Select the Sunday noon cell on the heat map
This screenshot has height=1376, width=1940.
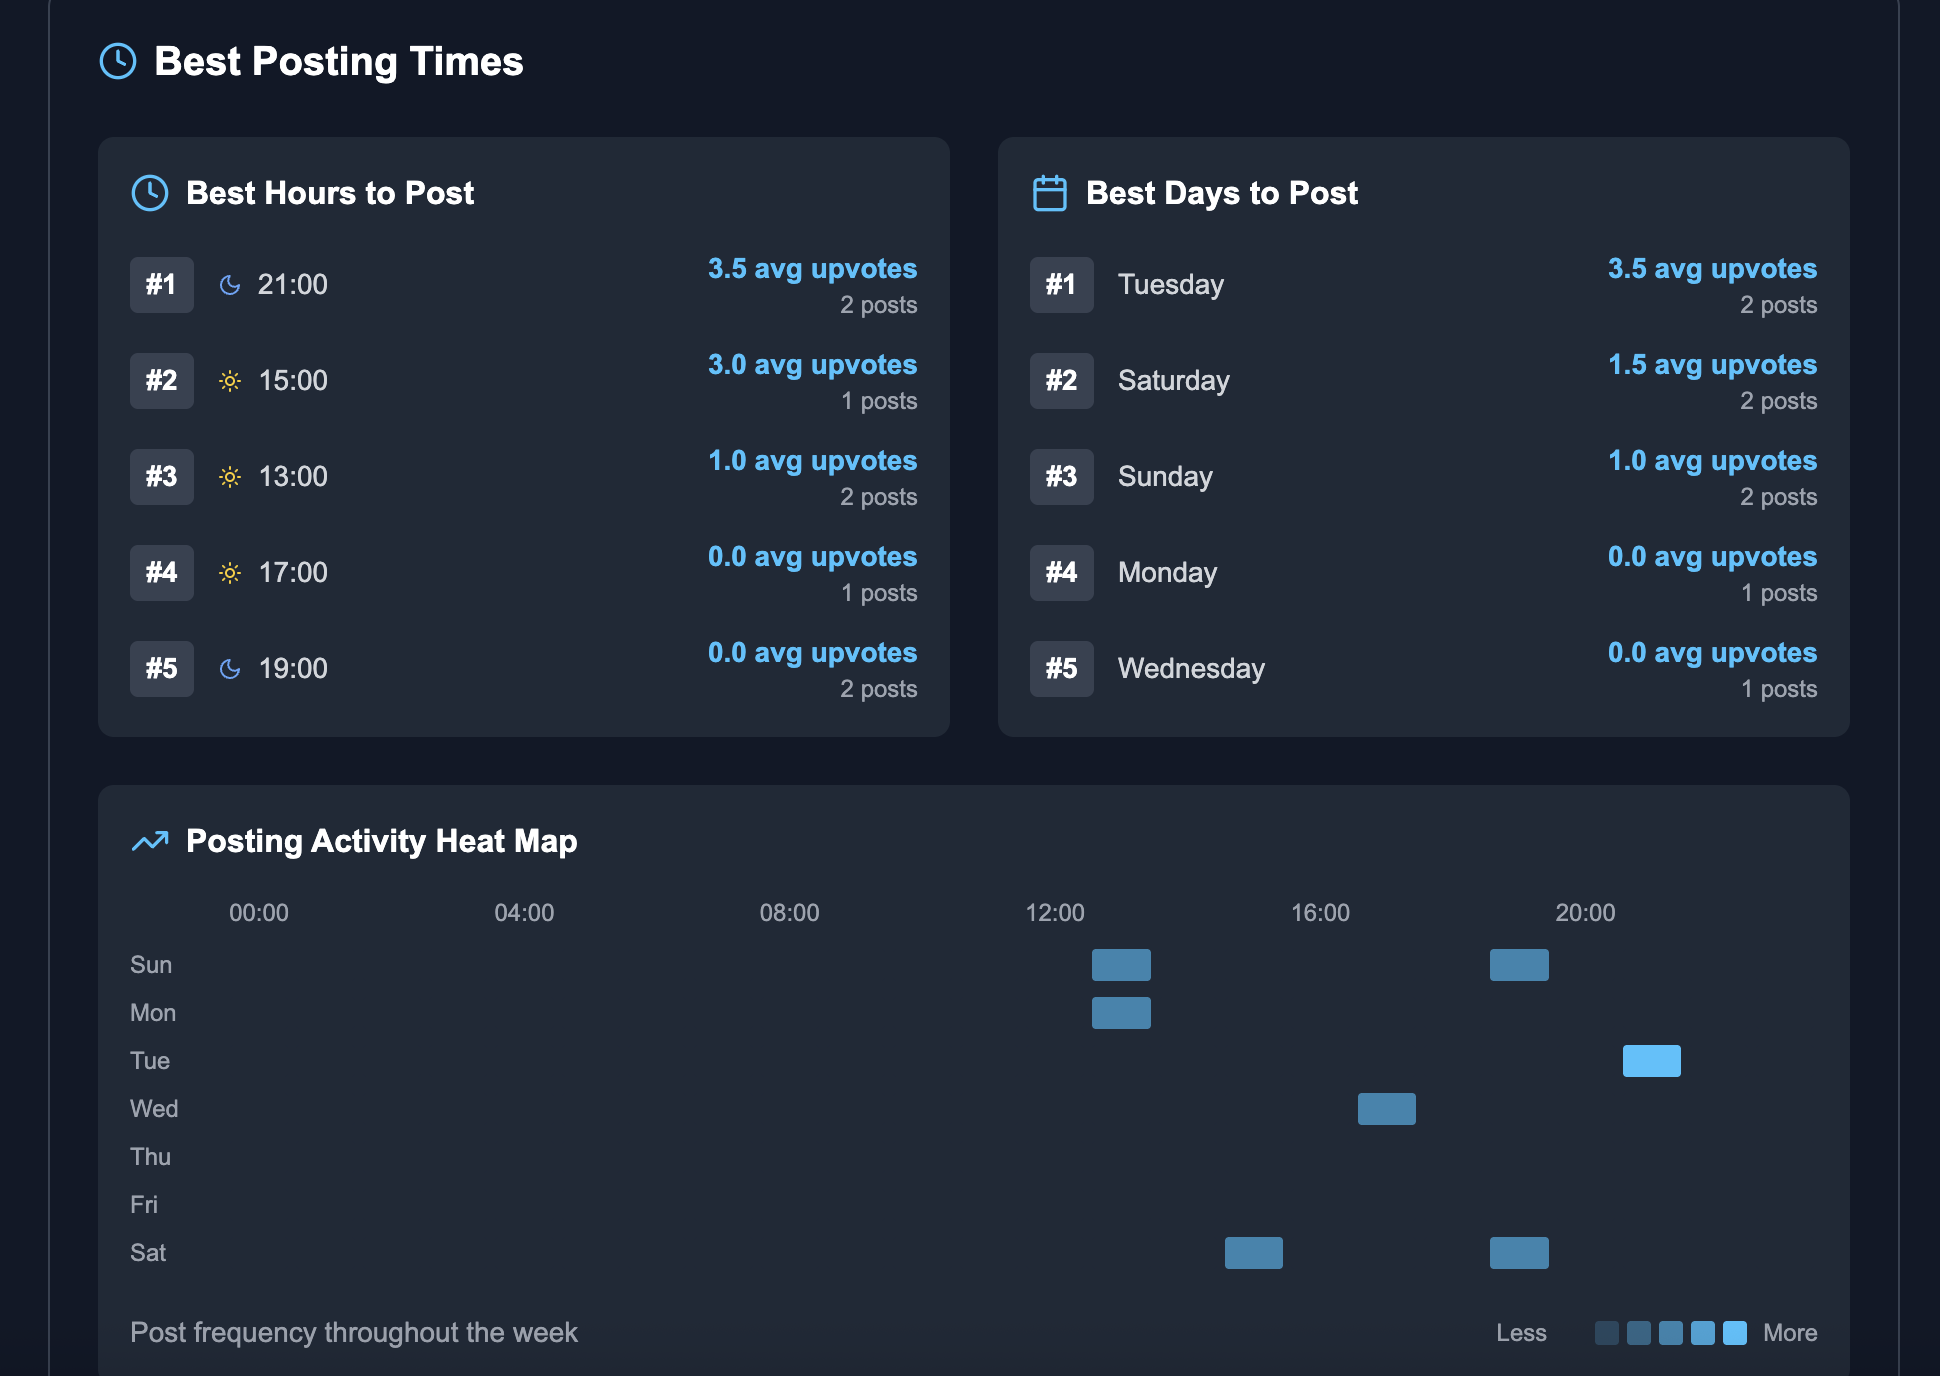[x=1121, y=964]
